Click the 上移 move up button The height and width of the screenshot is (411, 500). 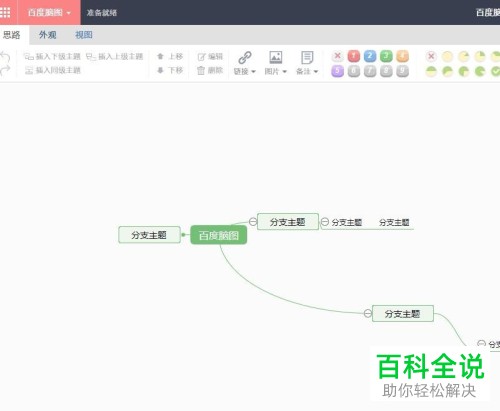coord(170,56)
